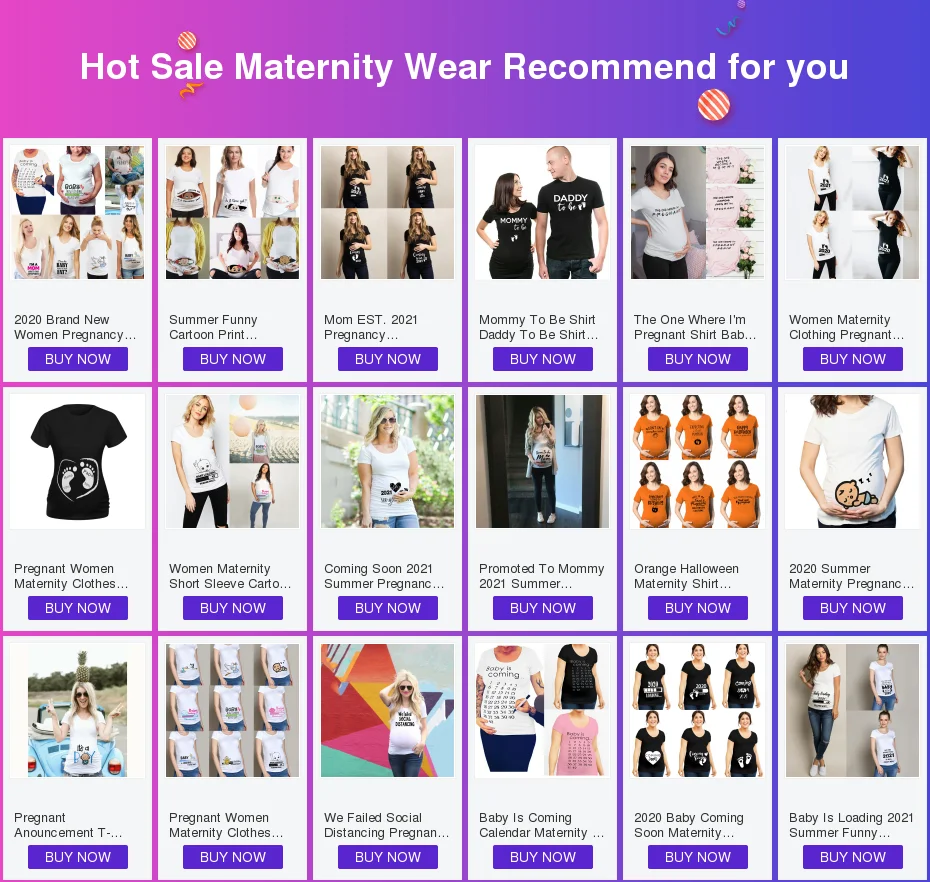
Task: Open 'Coming Soon 2021 Summer' product title
Action: click(x=384, y=576)
